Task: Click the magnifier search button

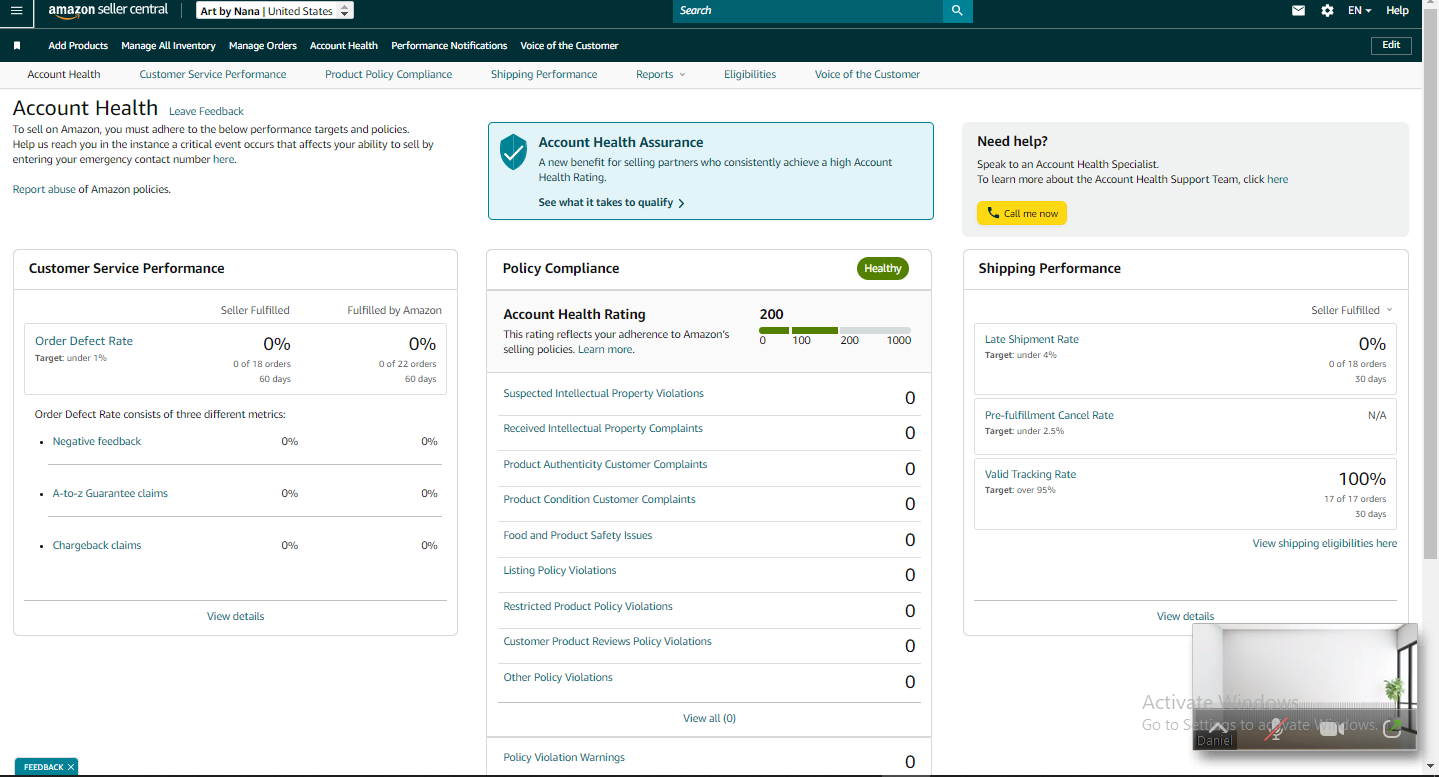Action: click(x=957, y=10)
